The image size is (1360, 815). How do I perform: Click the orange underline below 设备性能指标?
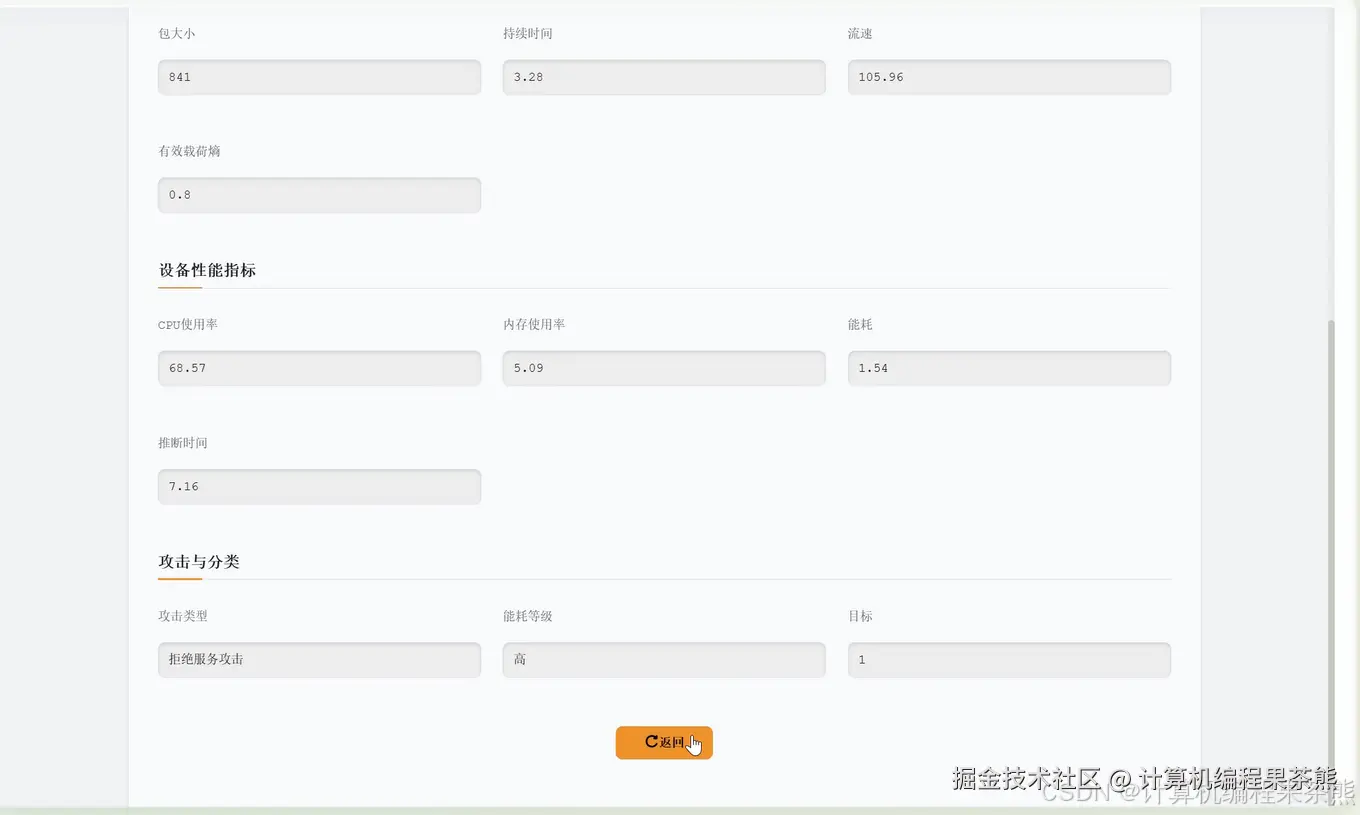(181, 288)
